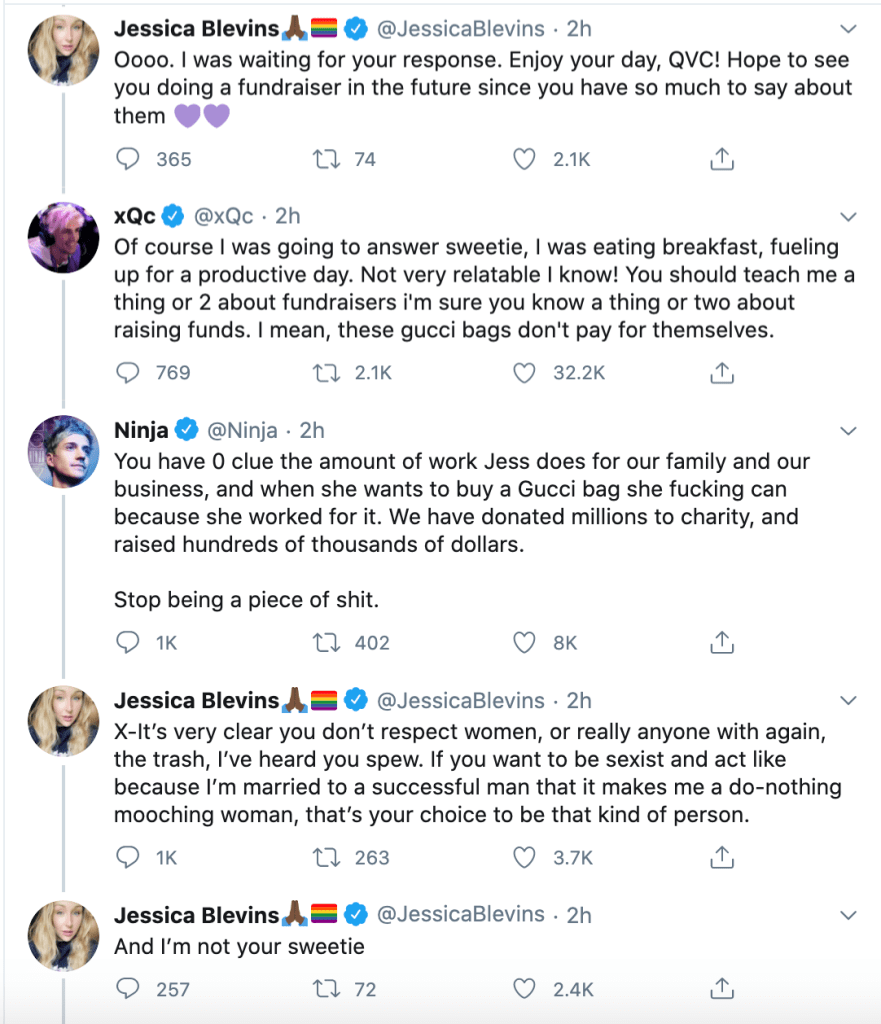Reply to Jessica's "don't respect women" tweet
The image size is (881, 1024).
pyautogui.click(x=128, y=857)
